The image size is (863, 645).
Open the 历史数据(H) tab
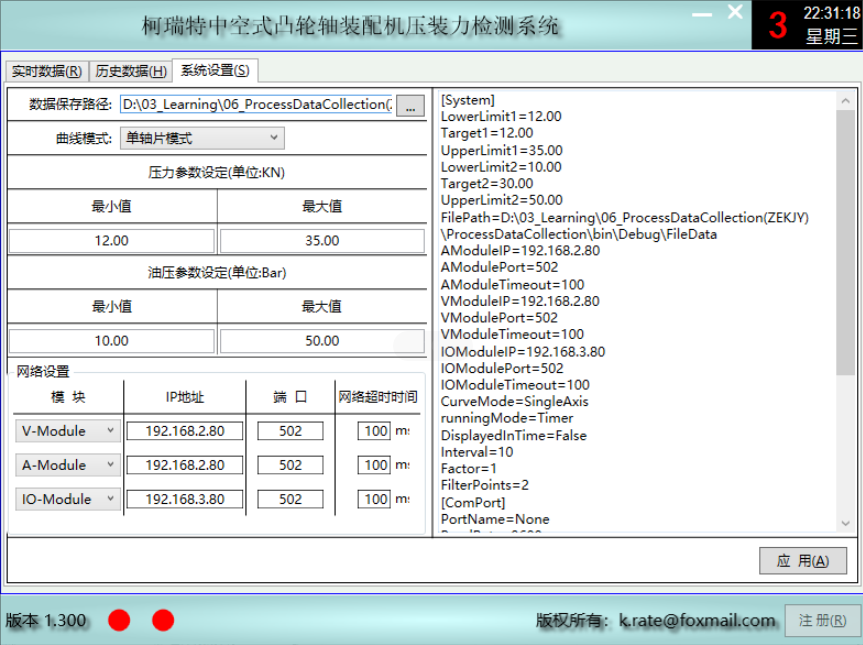(x=130, y=71)
